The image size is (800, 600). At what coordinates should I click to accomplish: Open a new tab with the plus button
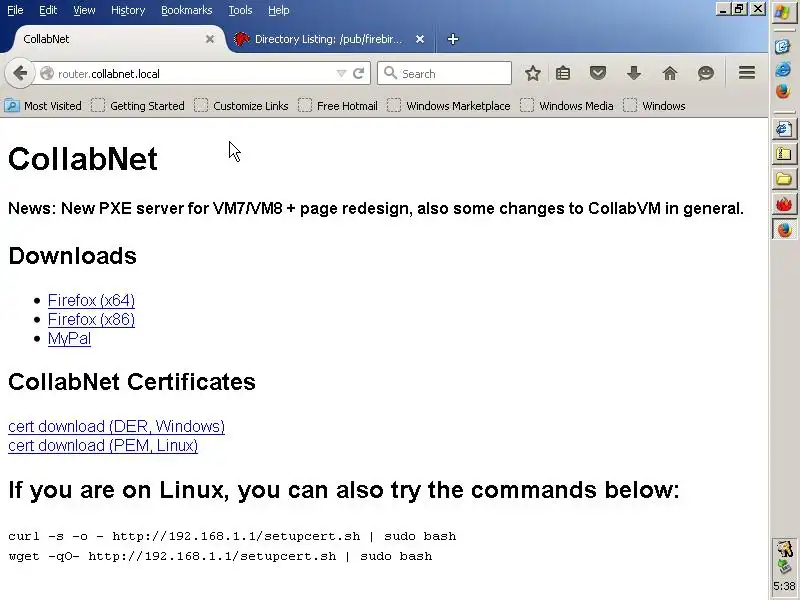[453, 39]
